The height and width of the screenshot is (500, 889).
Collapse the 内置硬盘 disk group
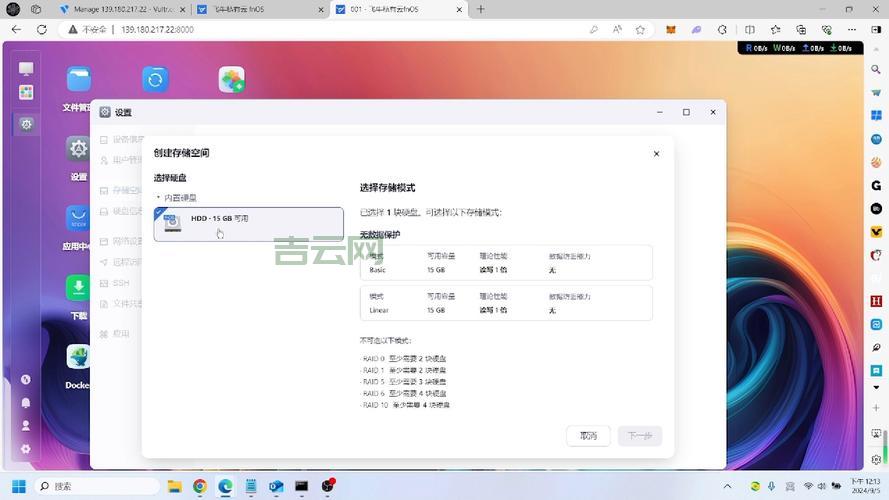point(159,197)
